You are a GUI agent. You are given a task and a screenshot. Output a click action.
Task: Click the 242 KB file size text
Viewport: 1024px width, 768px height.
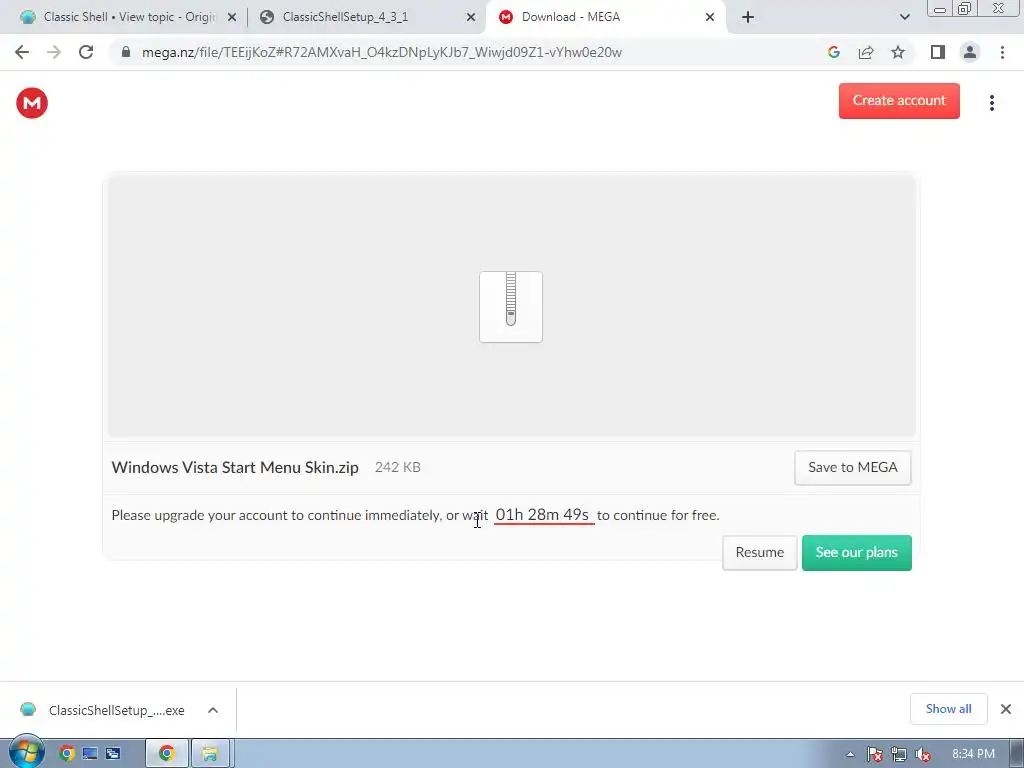[x=398, y=468]
